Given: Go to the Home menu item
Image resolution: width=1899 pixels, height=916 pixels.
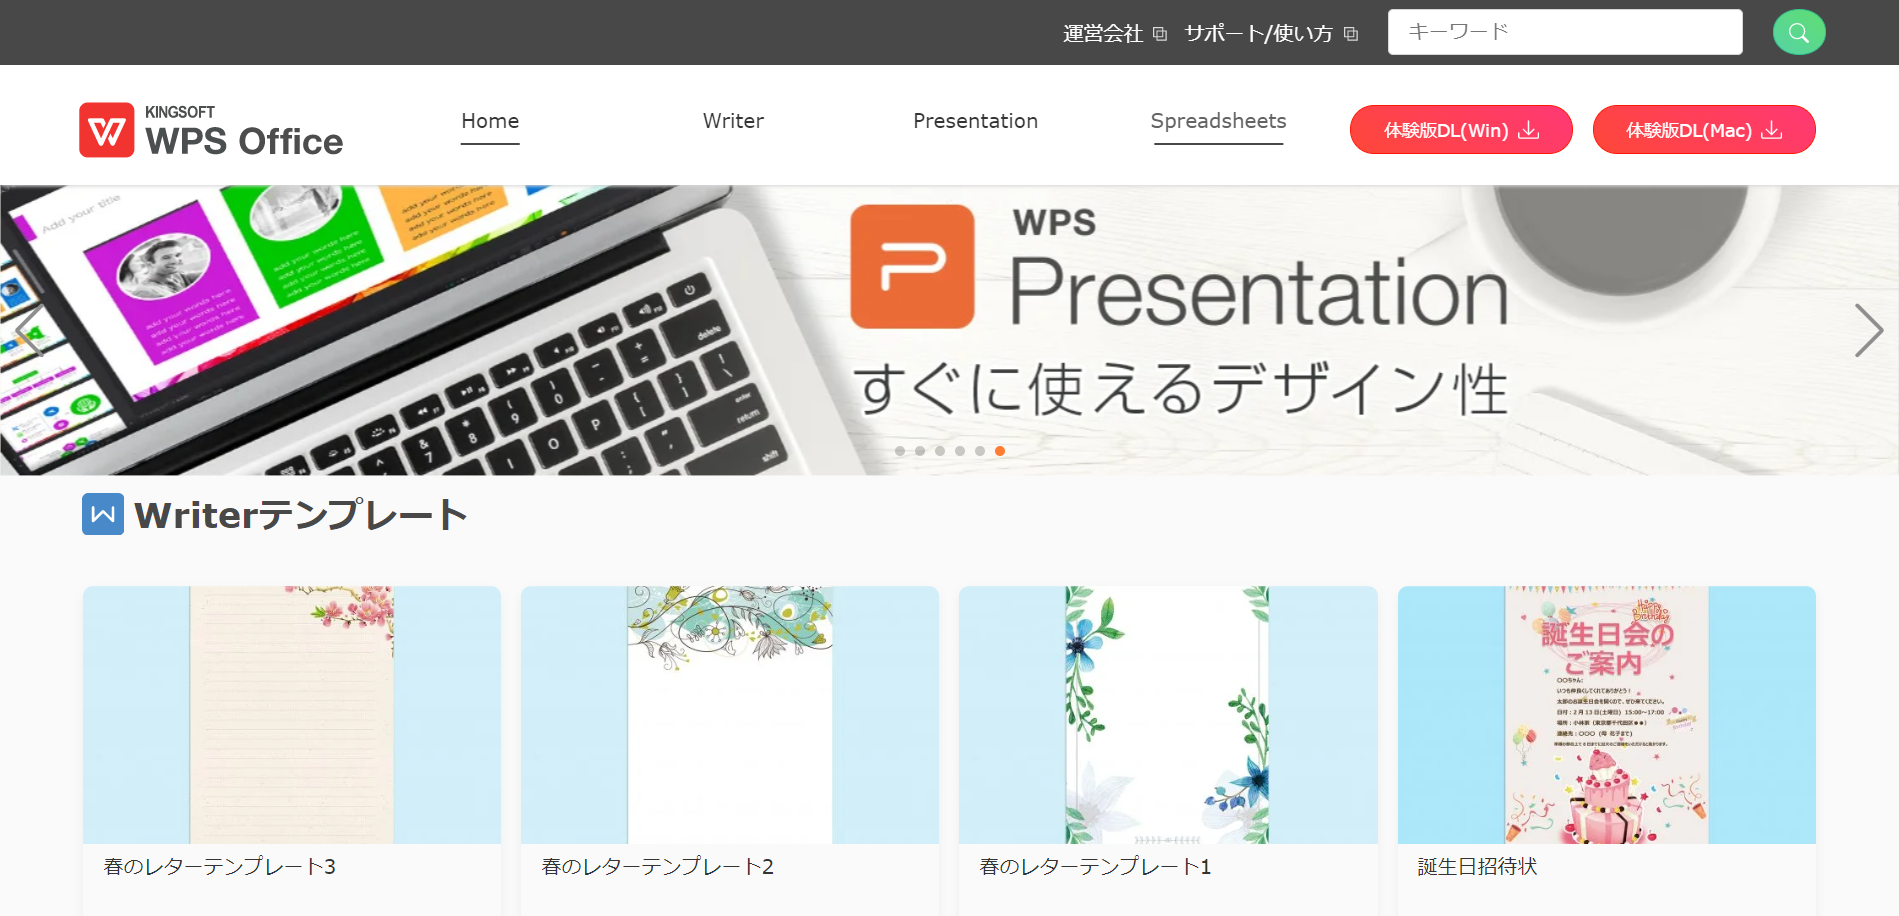Looking at the screenshot, I should click(x=490, y=121).
